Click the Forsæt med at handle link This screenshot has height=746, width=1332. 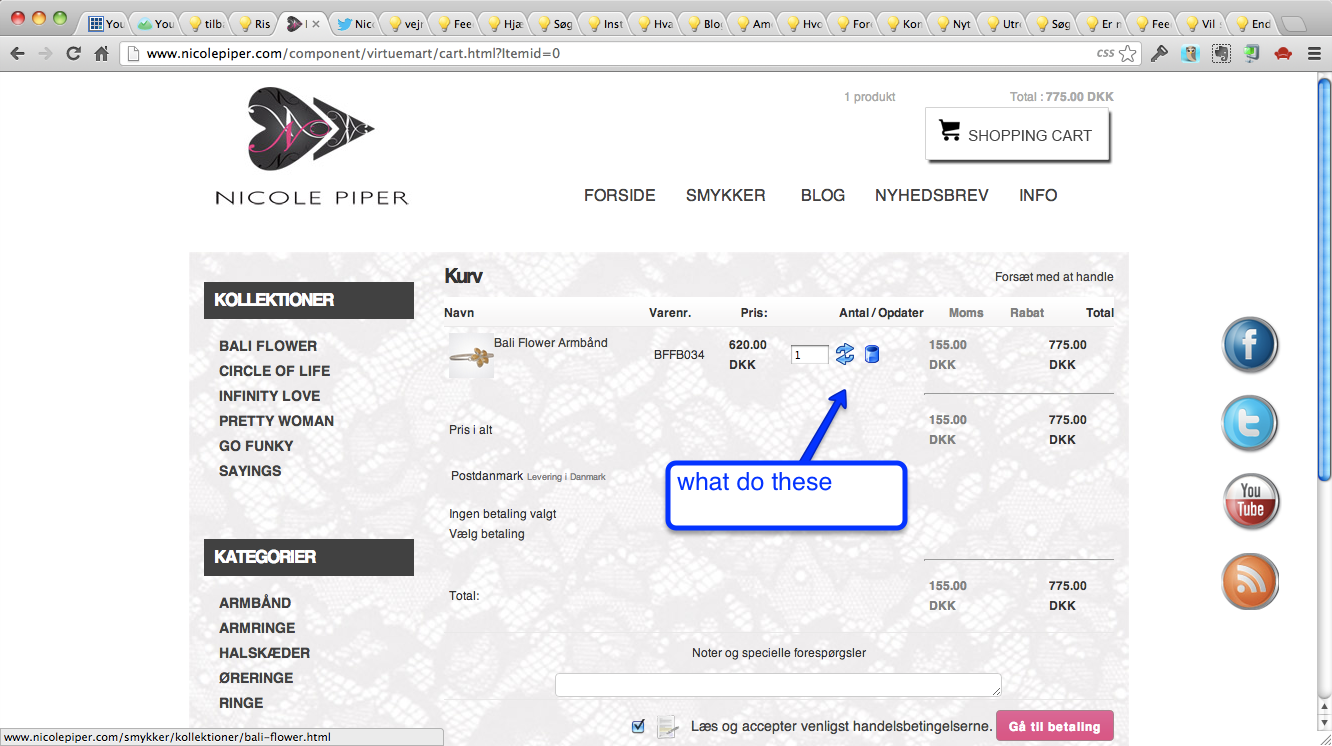pos(1053,277)
